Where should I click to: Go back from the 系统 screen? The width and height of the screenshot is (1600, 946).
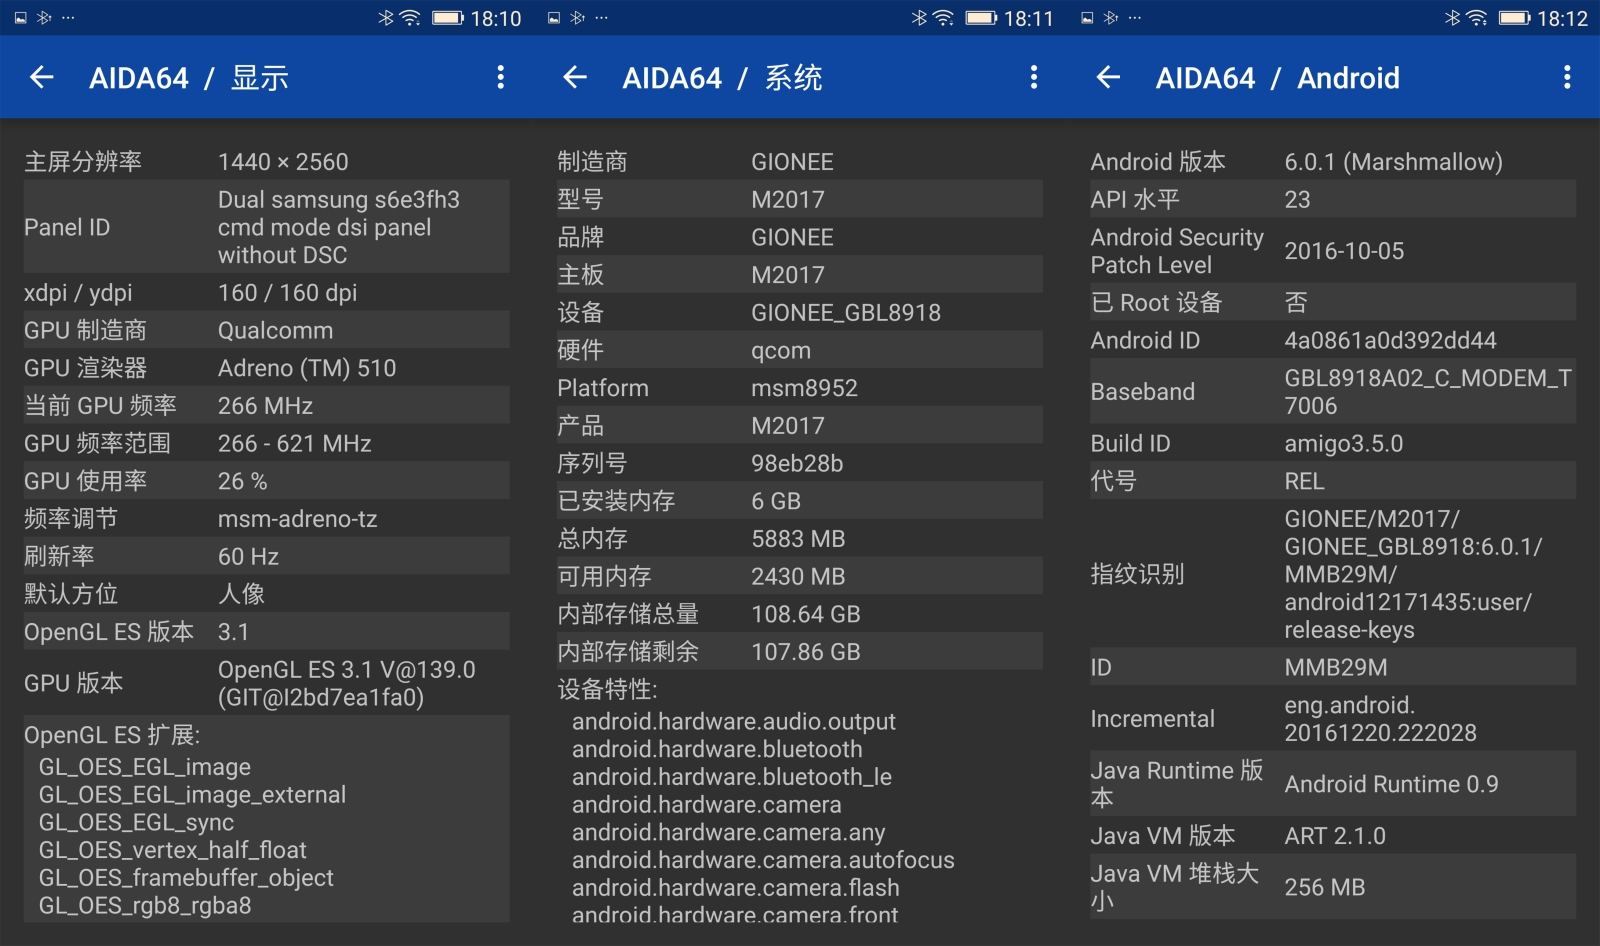point(575,77)
